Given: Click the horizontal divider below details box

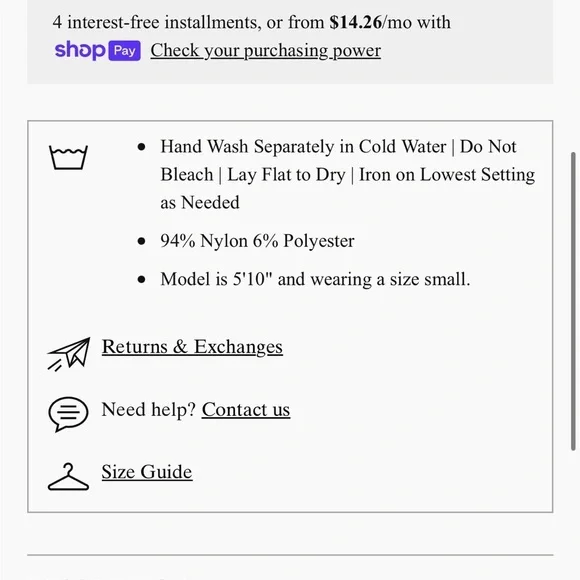Looking at the screenshot, I should (290, 555).
